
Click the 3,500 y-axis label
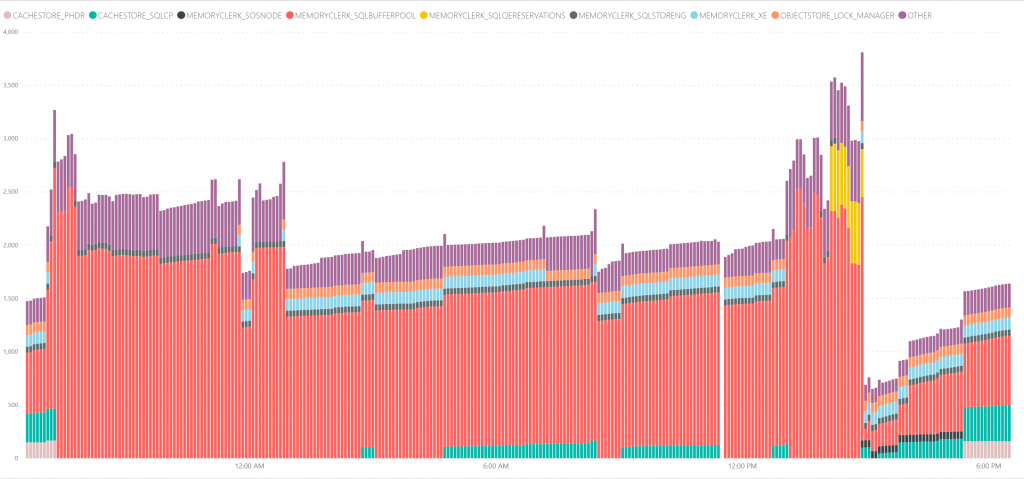coord(10,86)
